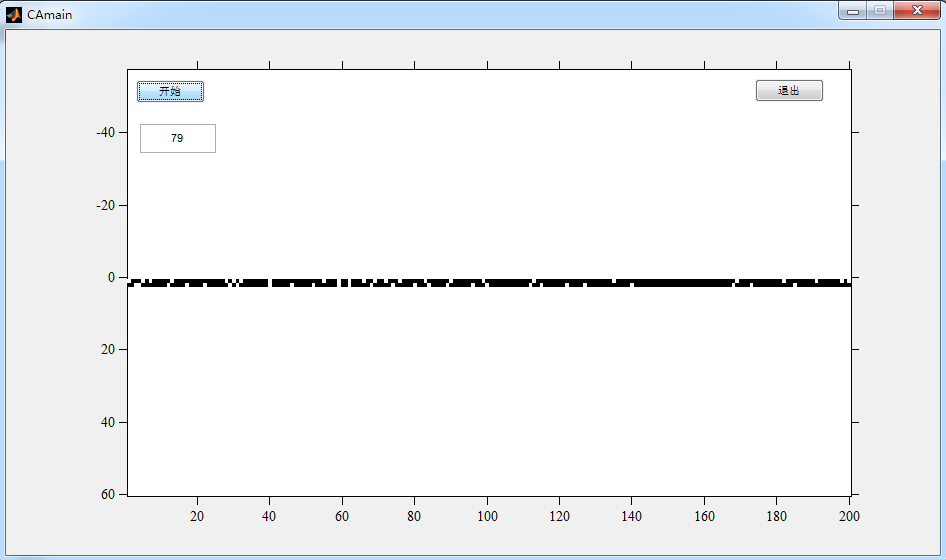This screenshot has height=560, width=946.
Task: Click the y-axis label -40
Action: tap(106, 132)
